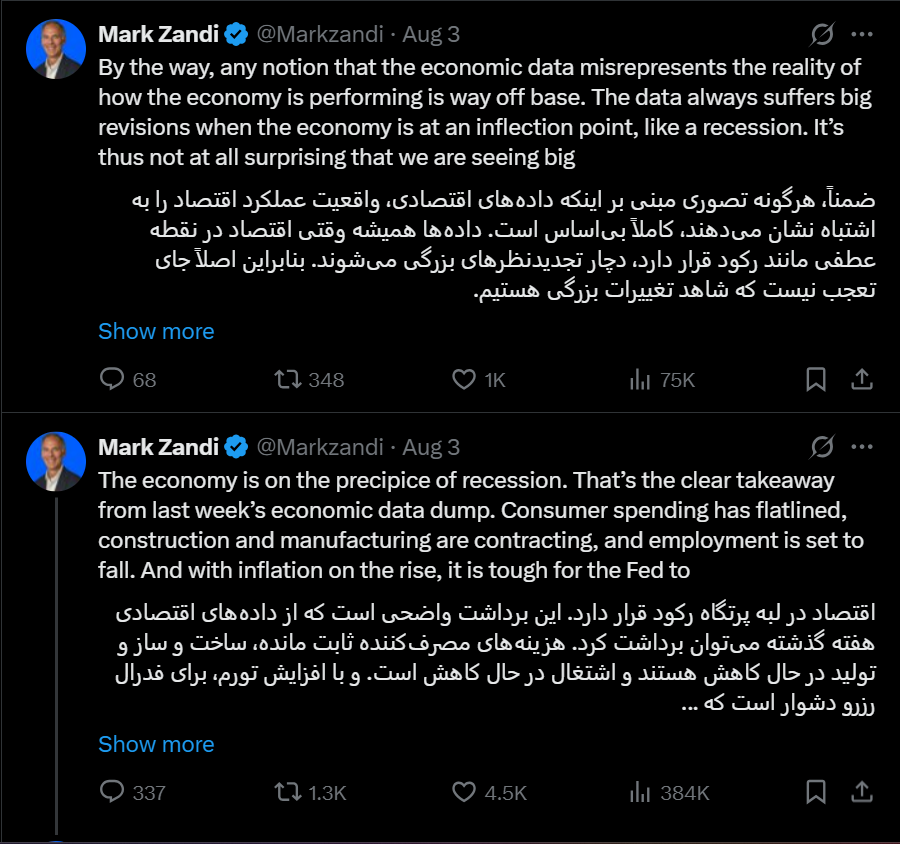Share the second tweet about recession
The image size is (900, 844).
[x=862, y=793]
